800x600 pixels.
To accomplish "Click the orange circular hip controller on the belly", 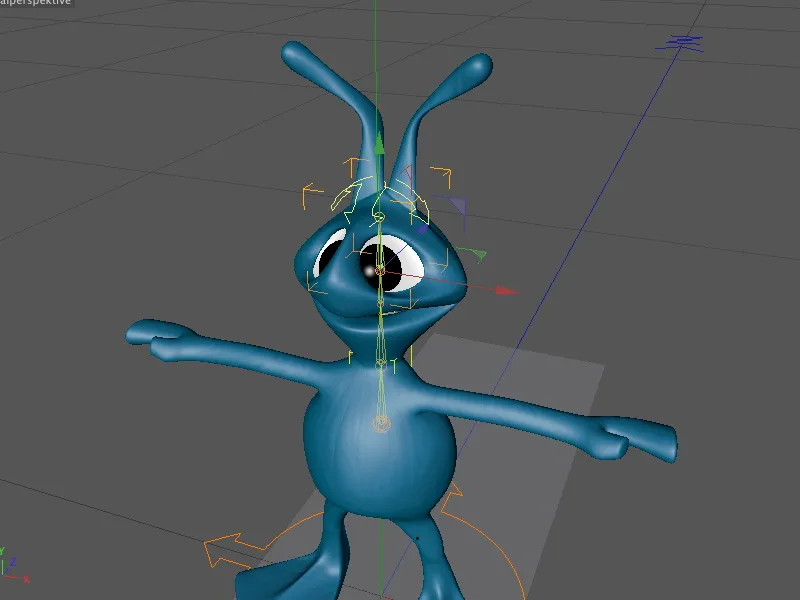I will tap(381, 423).
